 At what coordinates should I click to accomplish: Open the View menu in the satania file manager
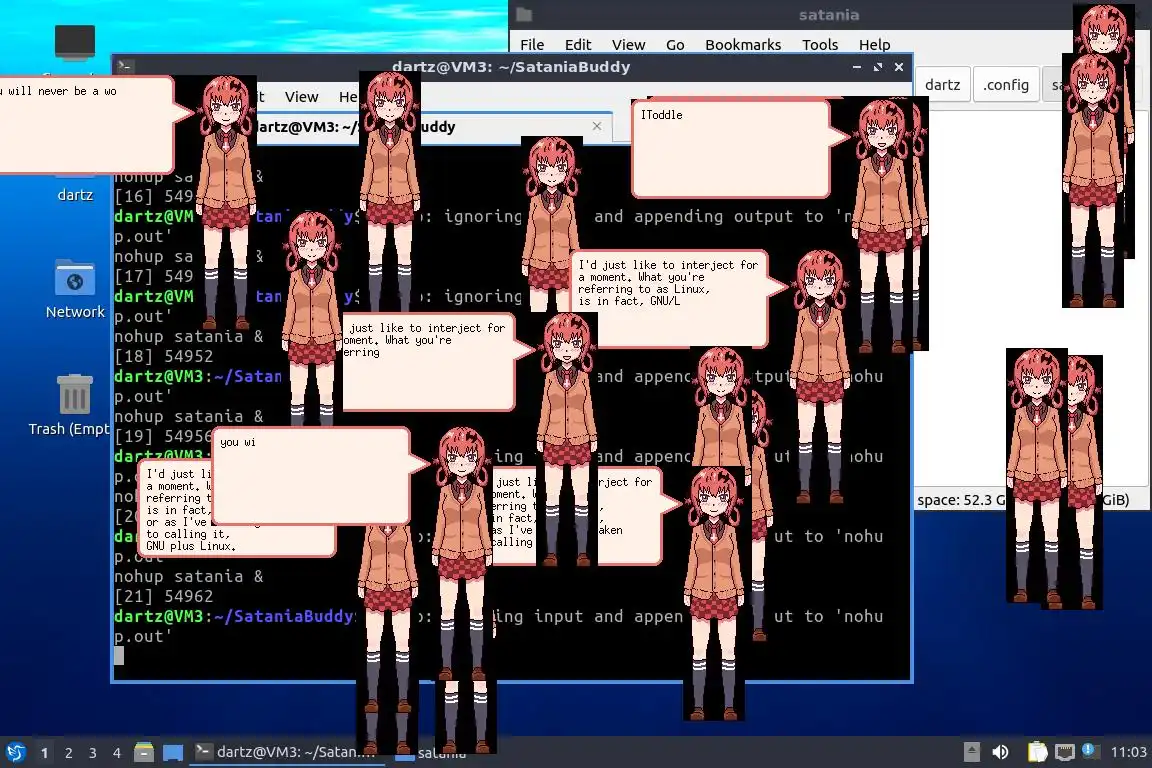click(628, 45)
